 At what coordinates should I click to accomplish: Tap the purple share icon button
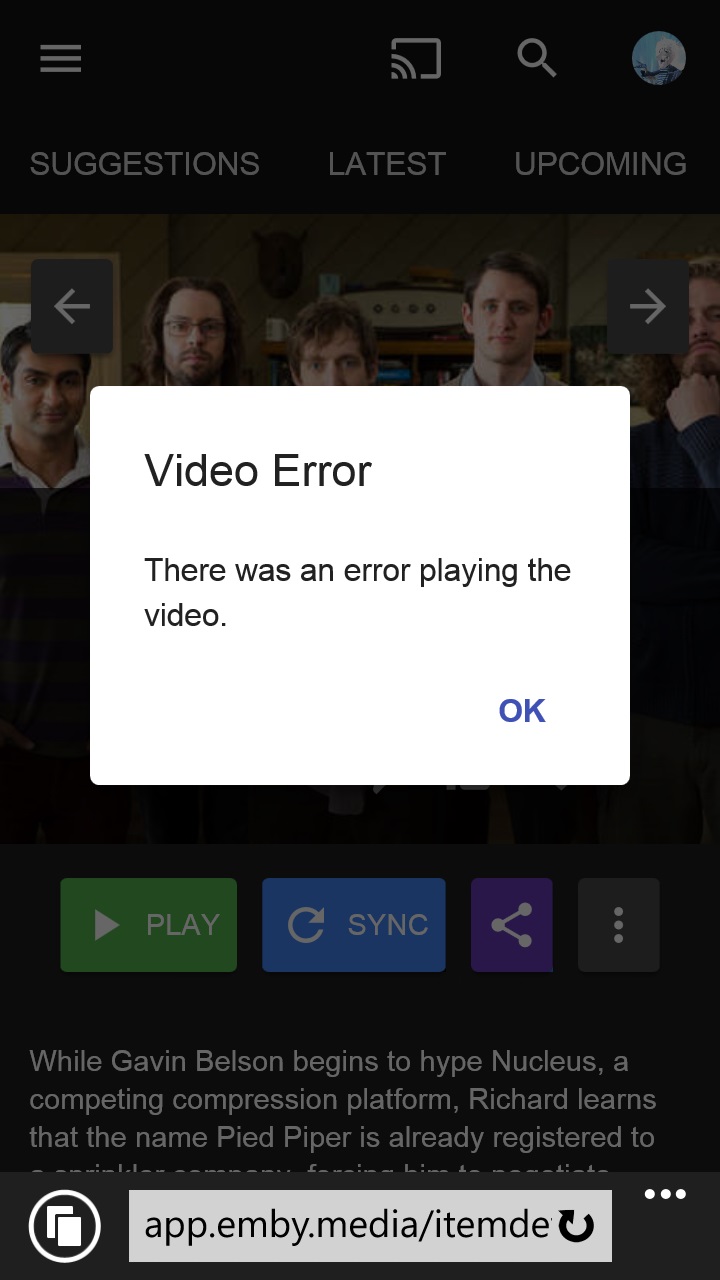(x=511, y=925)
